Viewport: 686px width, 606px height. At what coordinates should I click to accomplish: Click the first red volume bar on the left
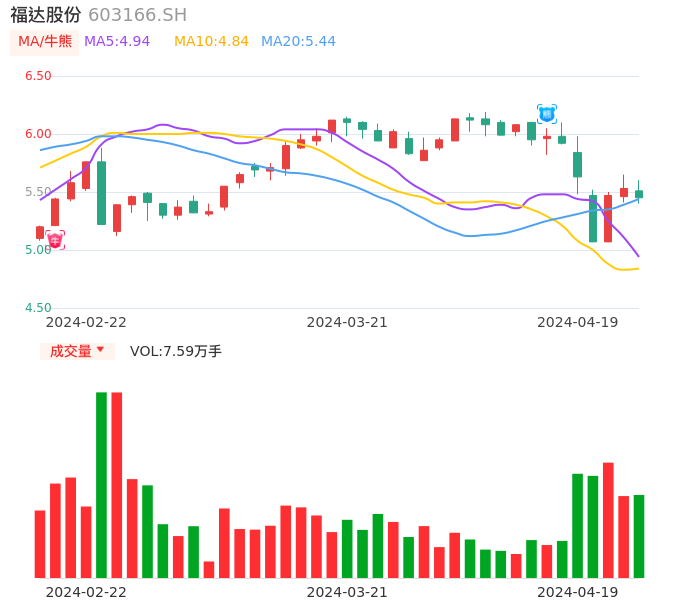click(40, 544)
